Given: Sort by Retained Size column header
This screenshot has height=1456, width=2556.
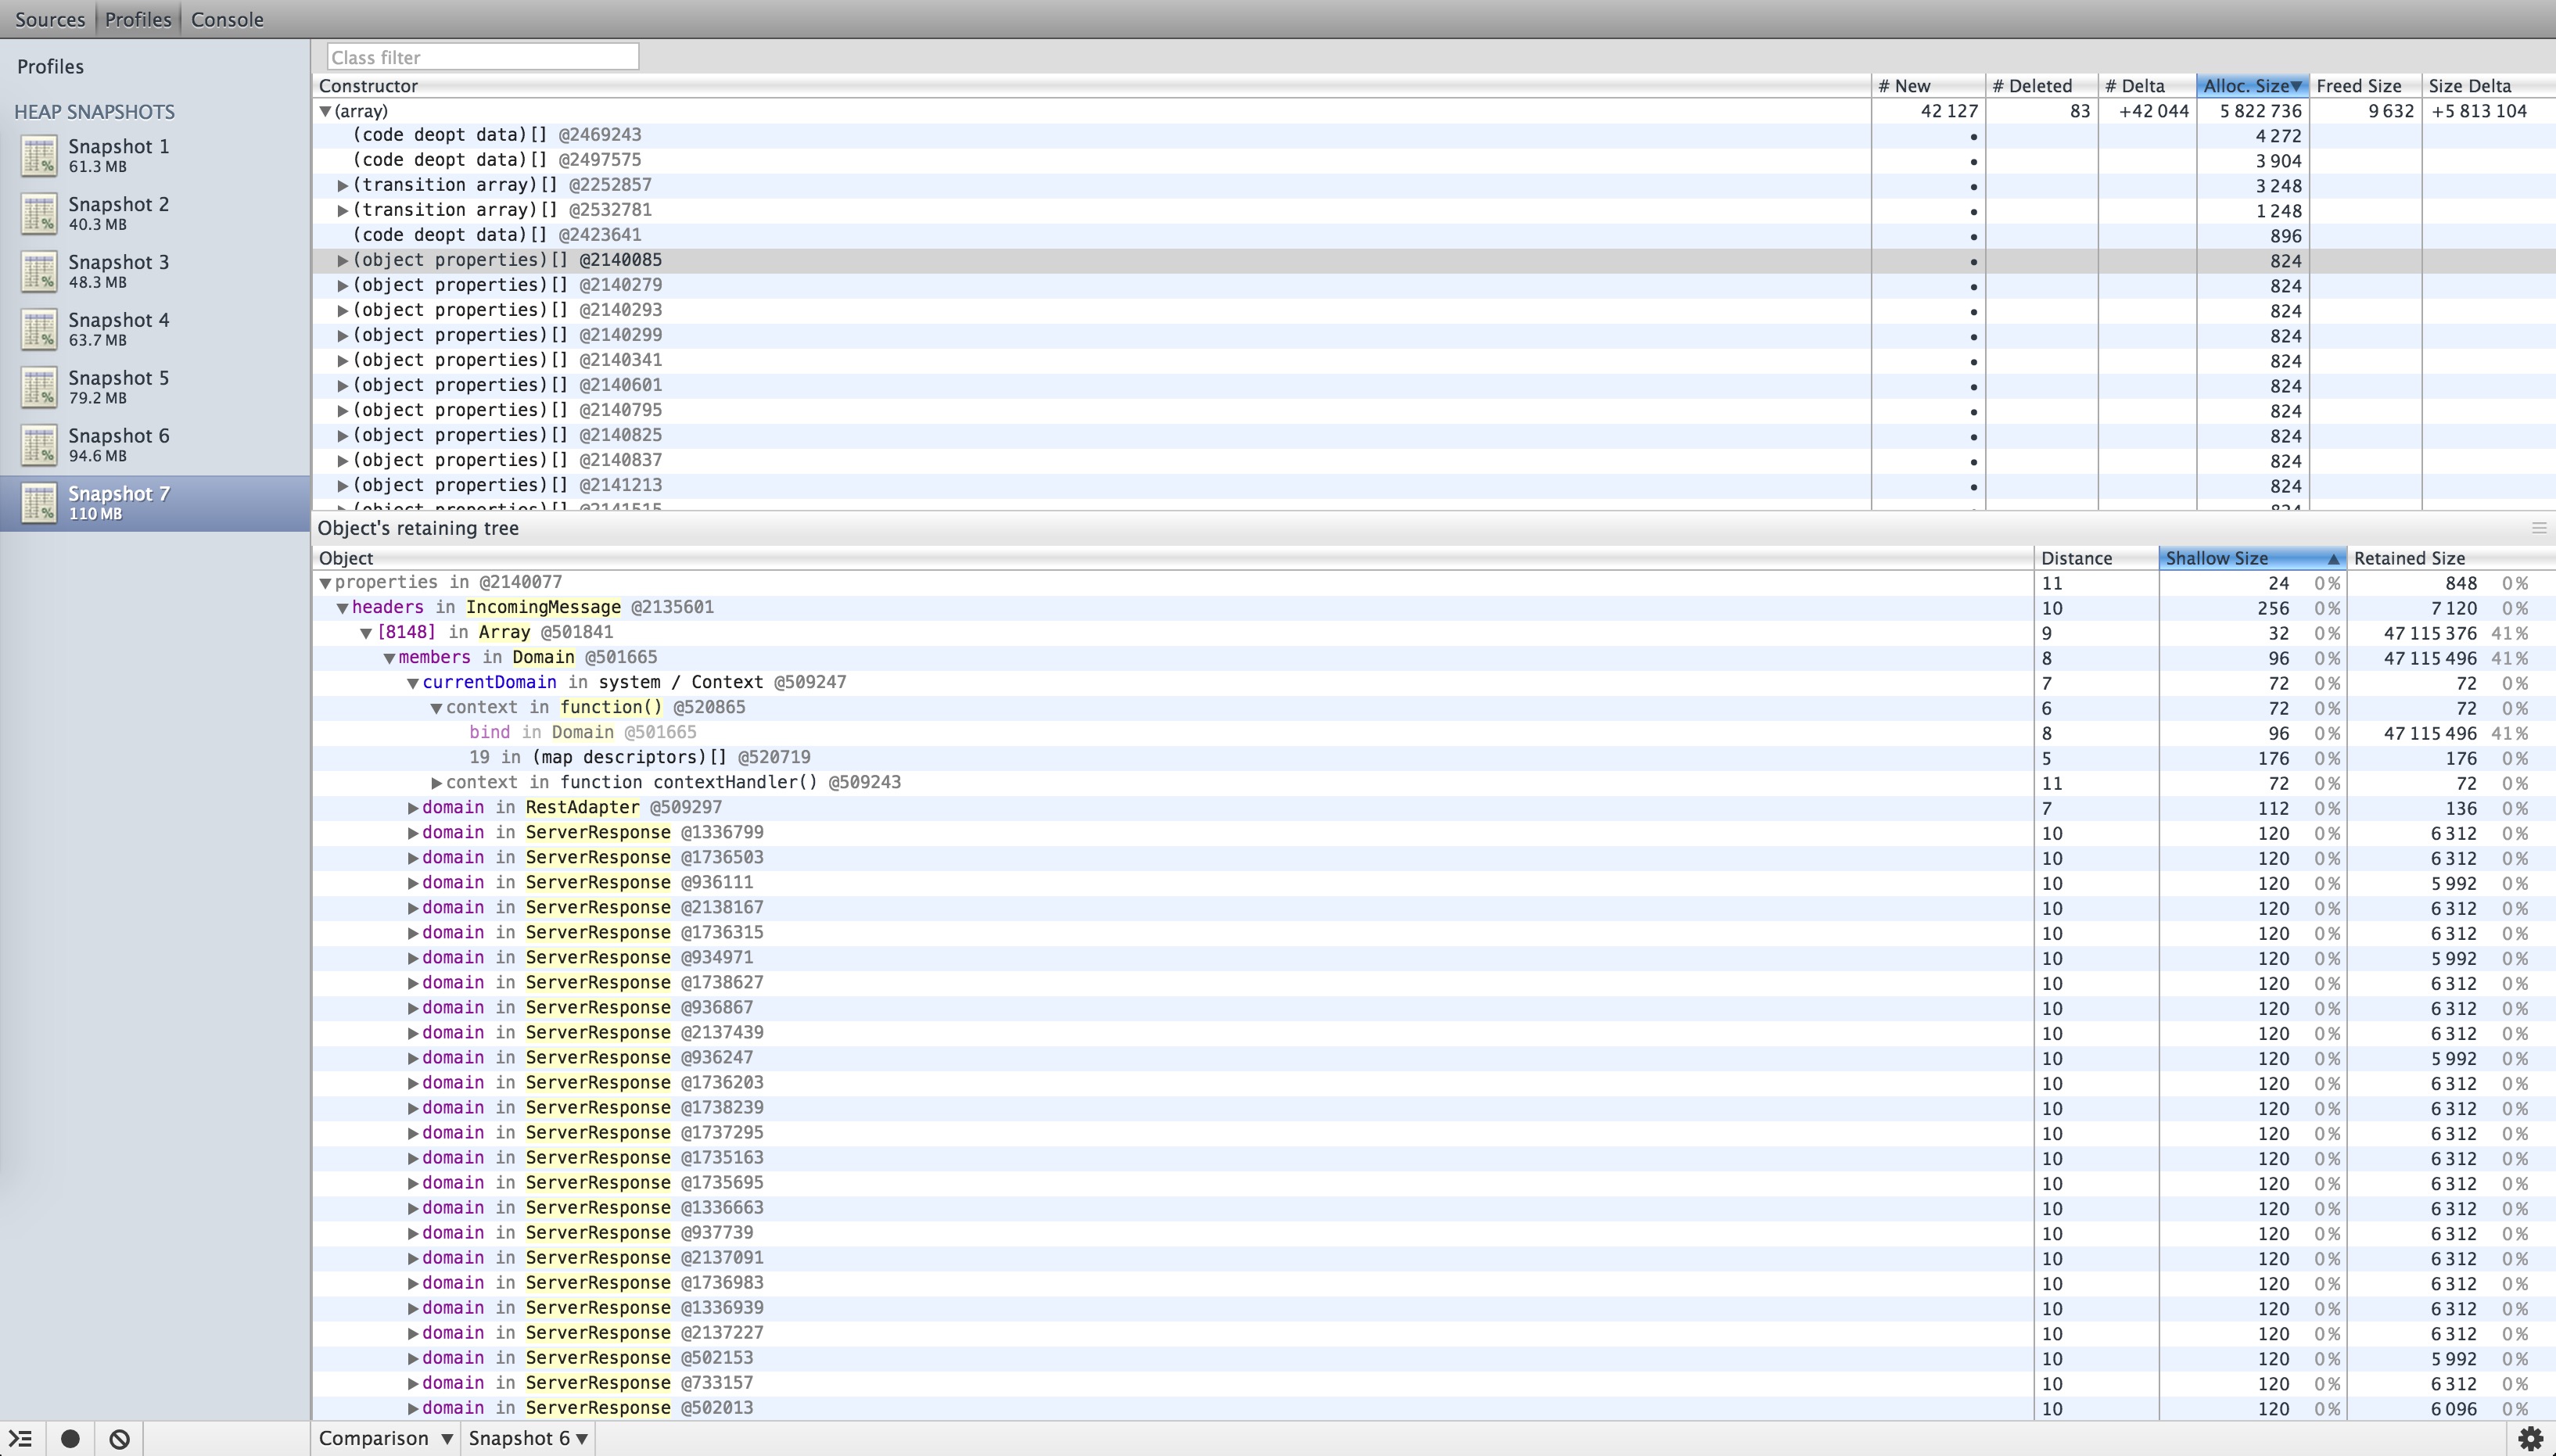Looking at the screenshot, I should tap(2408, 558).
